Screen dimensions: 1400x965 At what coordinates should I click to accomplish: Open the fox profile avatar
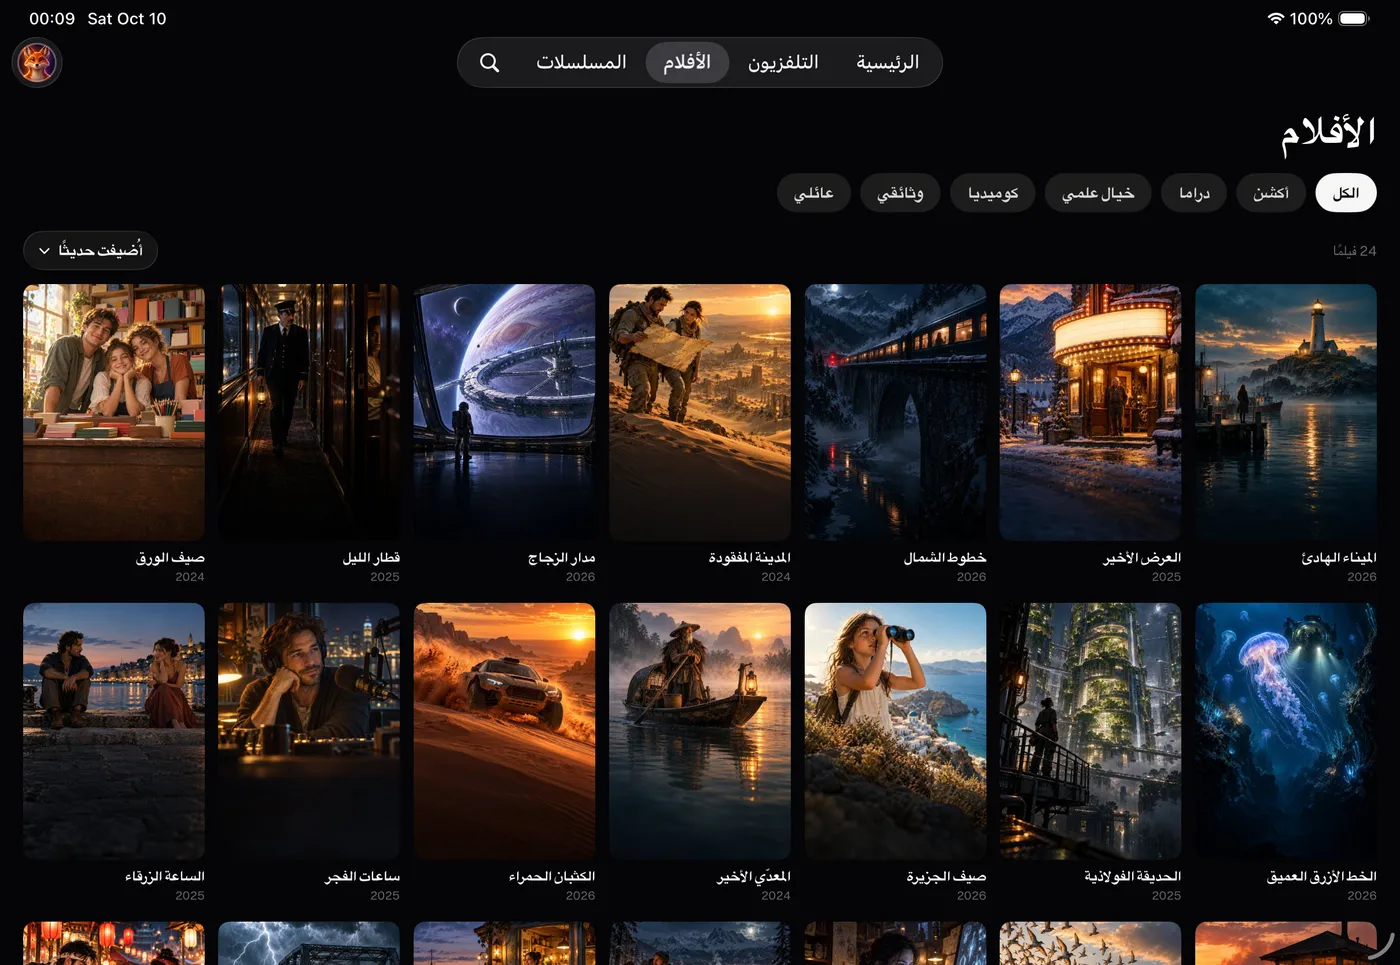[x=37, y=63]
